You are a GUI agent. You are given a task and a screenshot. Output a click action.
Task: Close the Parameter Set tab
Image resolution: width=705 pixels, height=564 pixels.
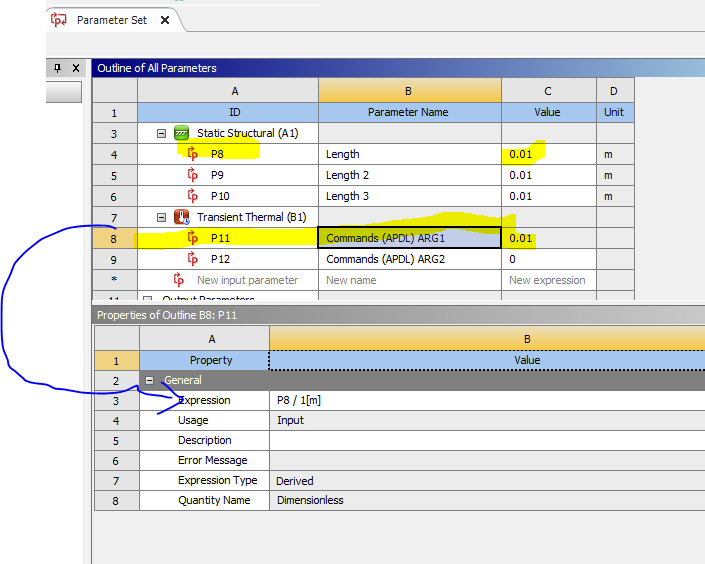point(165,20)
